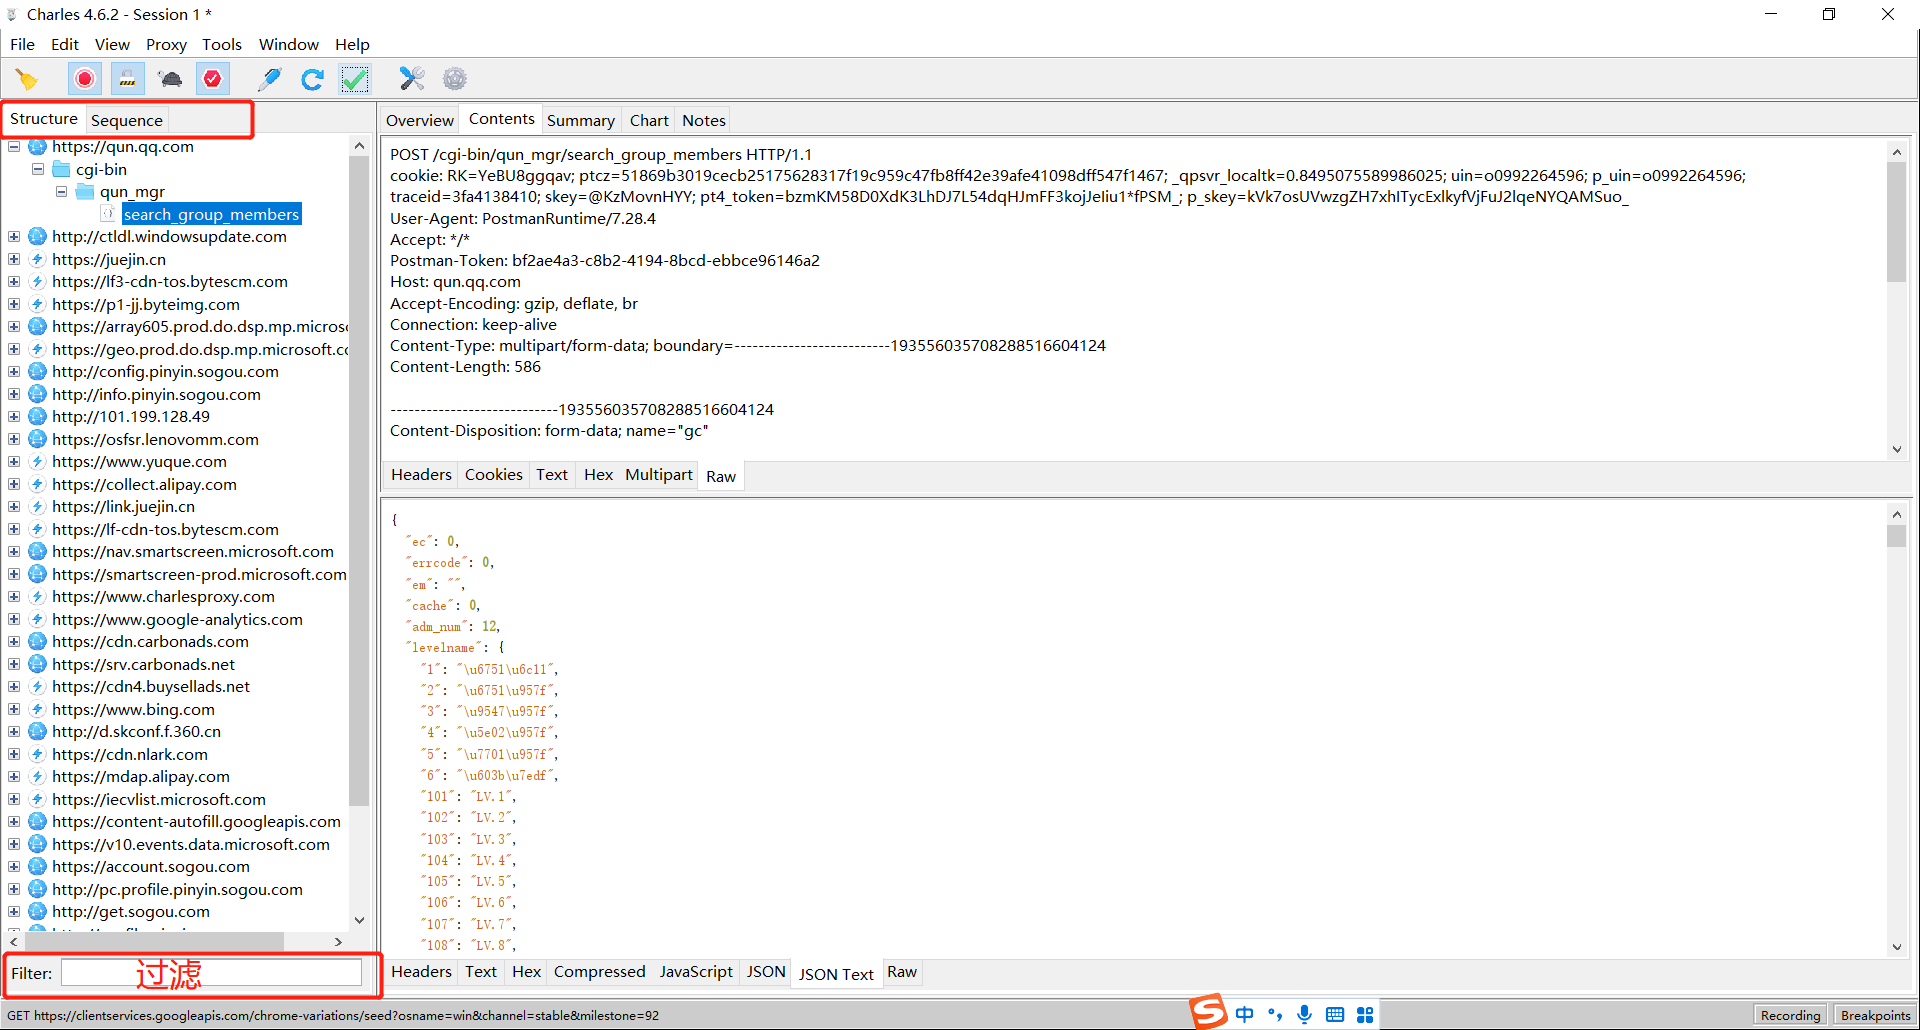Click the juejin.cn lightning host icon

(38, 259)
